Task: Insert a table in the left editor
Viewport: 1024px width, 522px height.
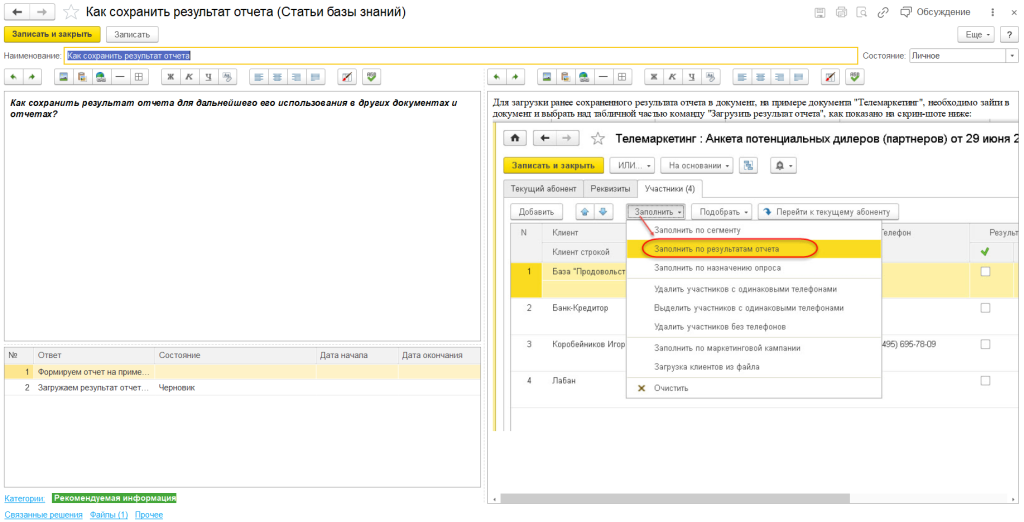Action: click(140, 77)
